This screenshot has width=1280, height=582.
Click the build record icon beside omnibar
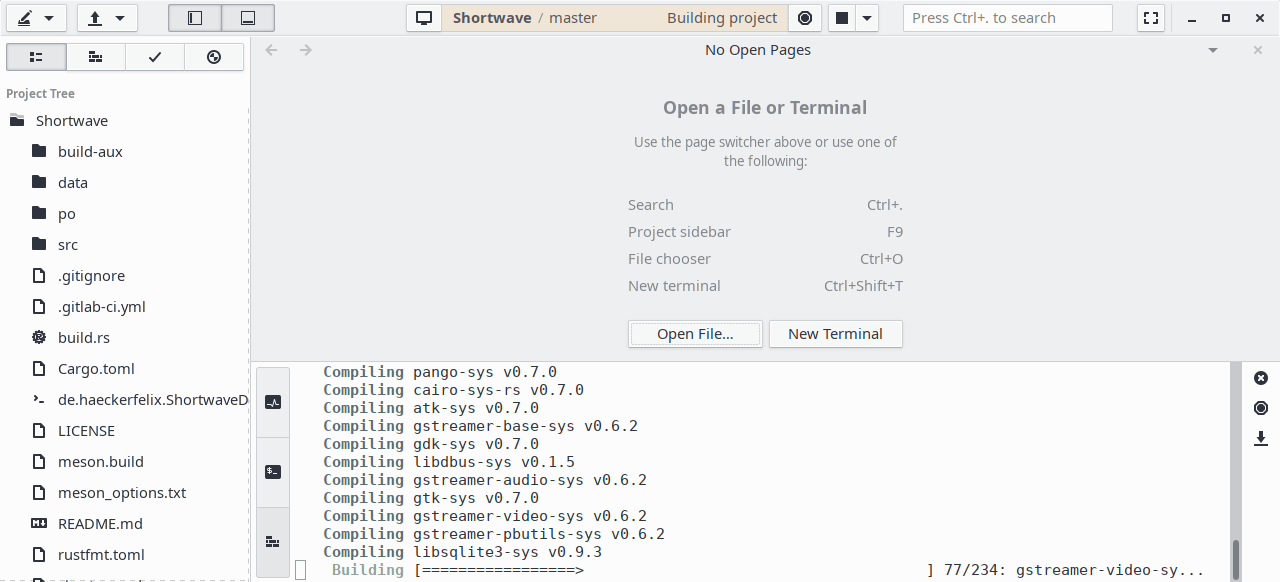(805, 18)
